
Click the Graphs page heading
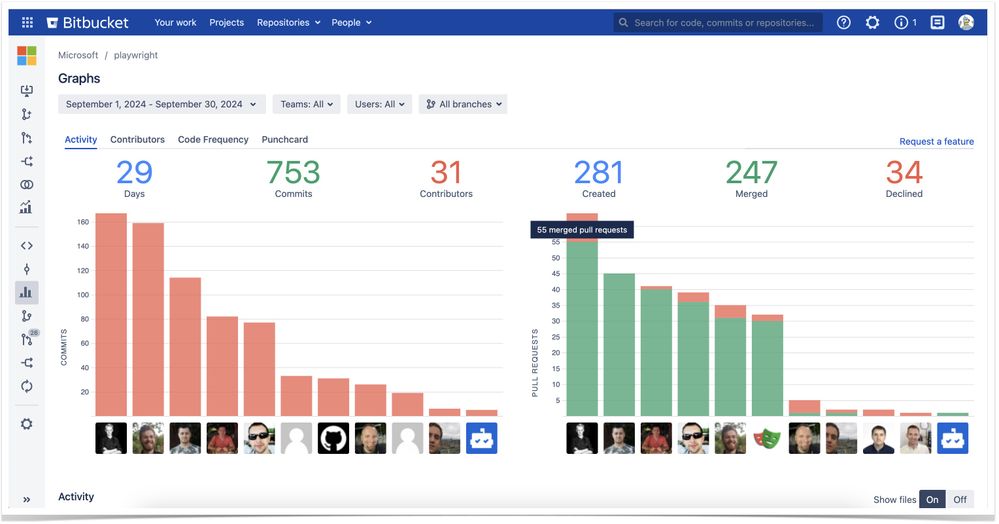point(79,78)
